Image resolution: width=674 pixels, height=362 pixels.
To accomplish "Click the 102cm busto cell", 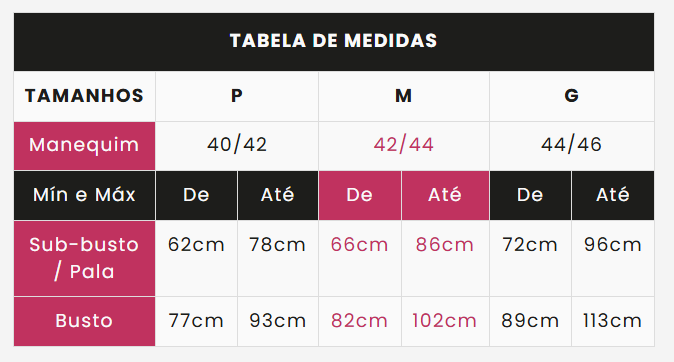I will pos(445,321).
